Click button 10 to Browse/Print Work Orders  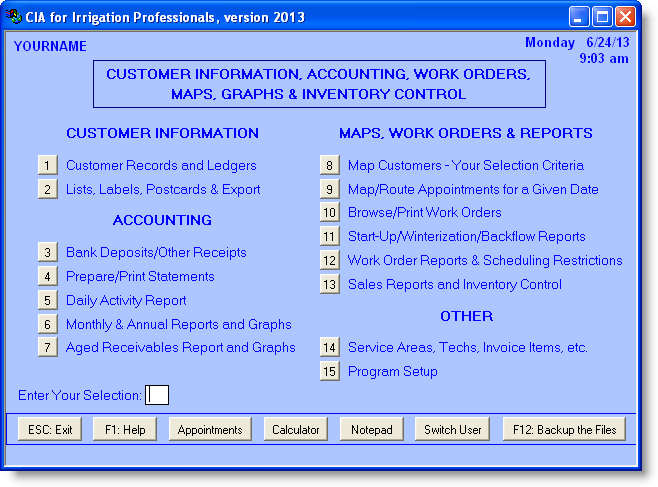(x=330, y=212)
